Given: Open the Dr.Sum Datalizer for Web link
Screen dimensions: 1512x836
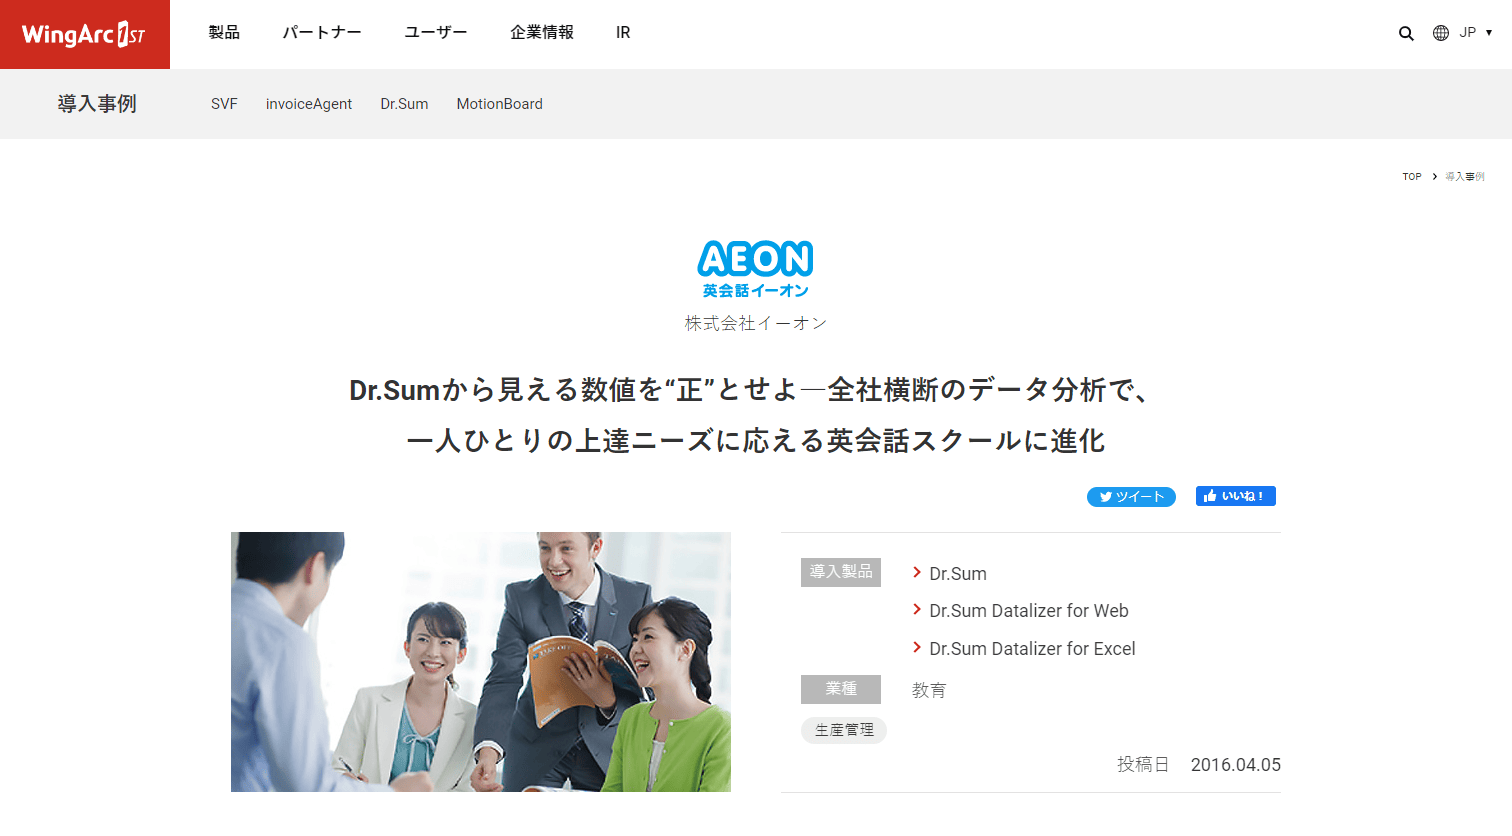Looking at the screenshot, I should (1029, 611).
